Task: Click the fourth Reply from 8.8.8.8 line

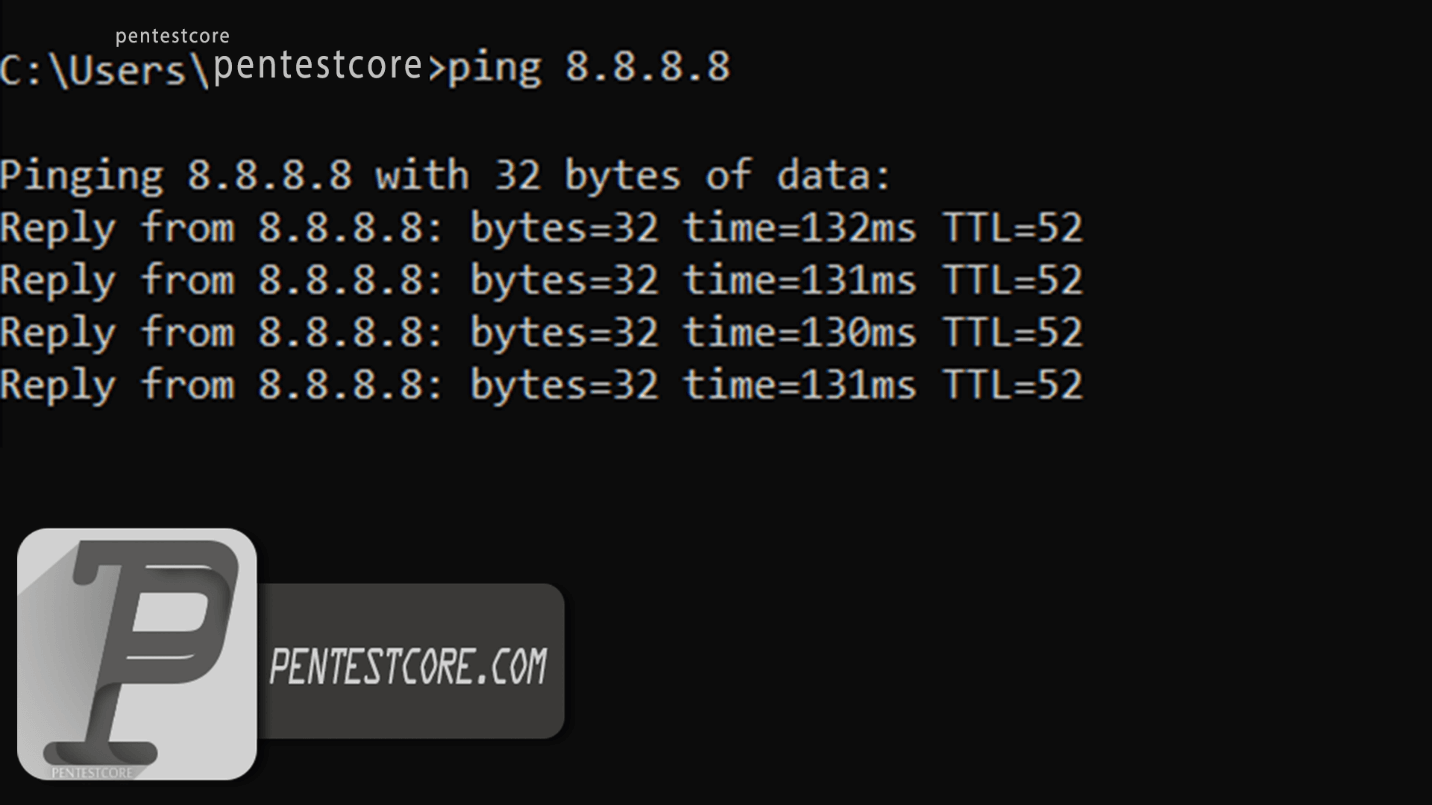Action: pyautogui.click(x=541, y=385)
